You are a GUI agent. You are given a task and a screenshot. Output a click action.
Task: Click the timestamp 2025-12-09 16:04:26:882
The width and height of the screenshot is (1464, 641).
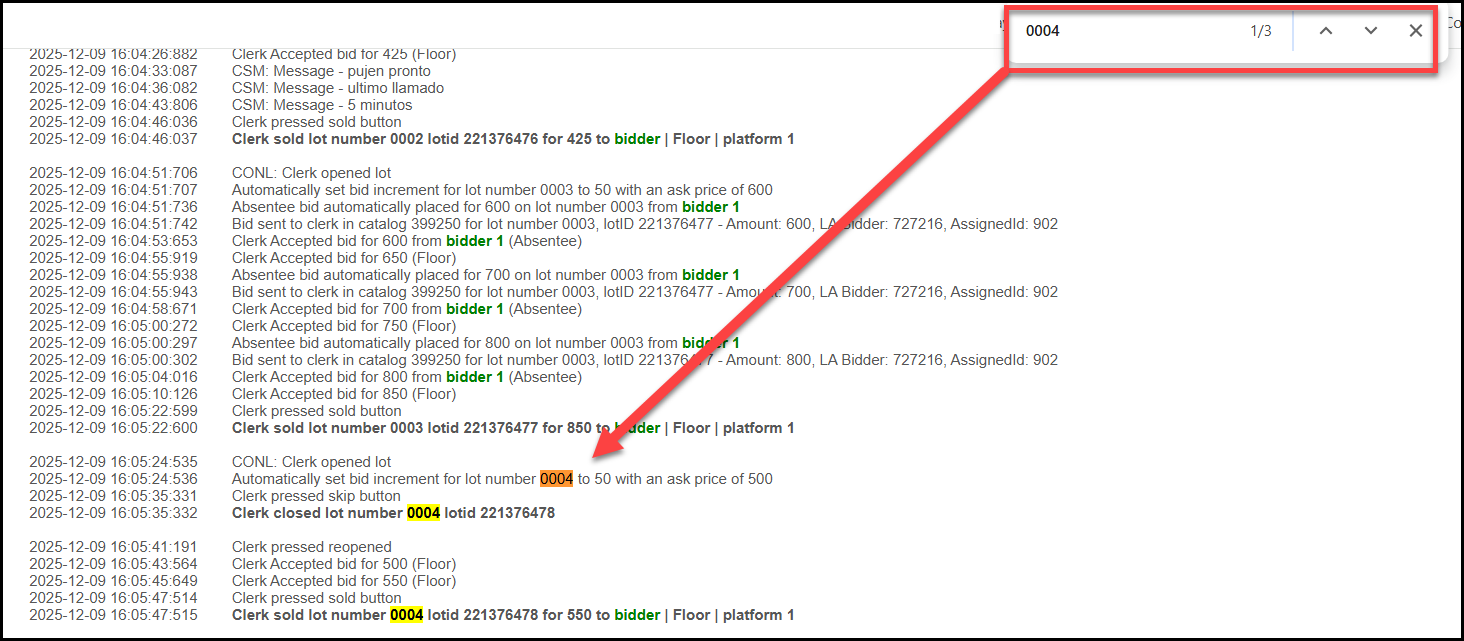(113, 54)
